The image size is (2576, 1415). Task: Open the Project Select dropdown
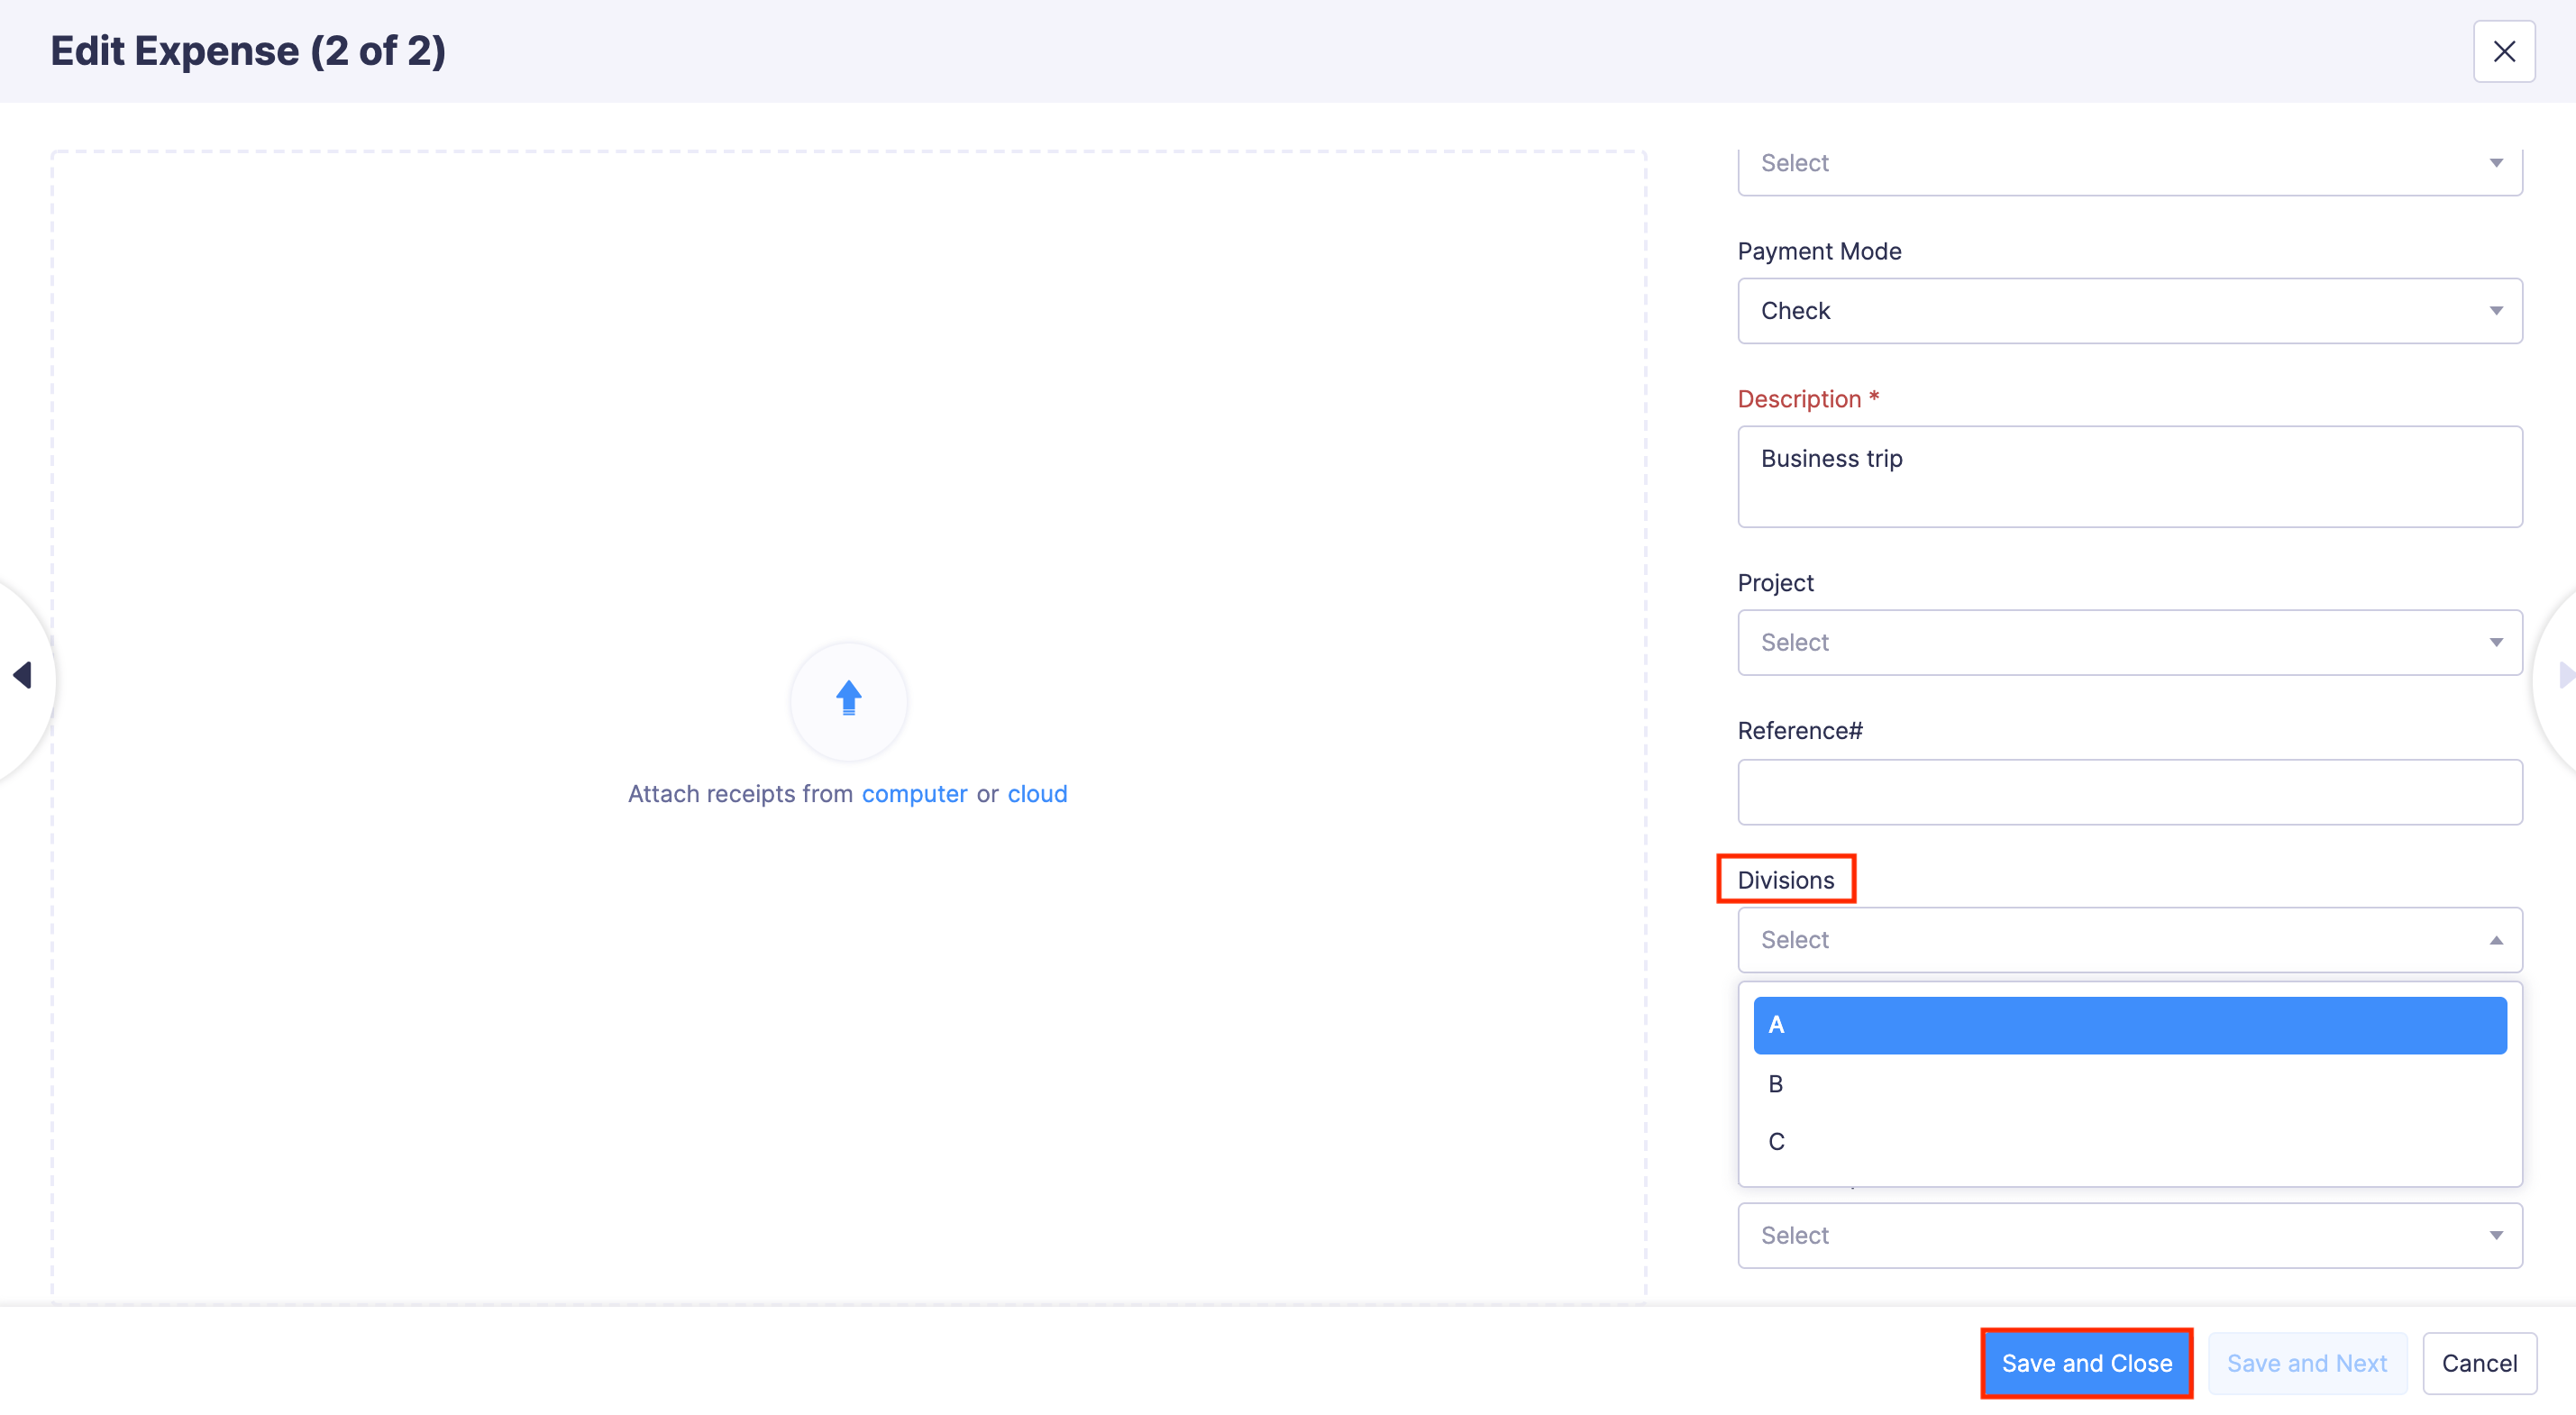[x=2128, y=642]
